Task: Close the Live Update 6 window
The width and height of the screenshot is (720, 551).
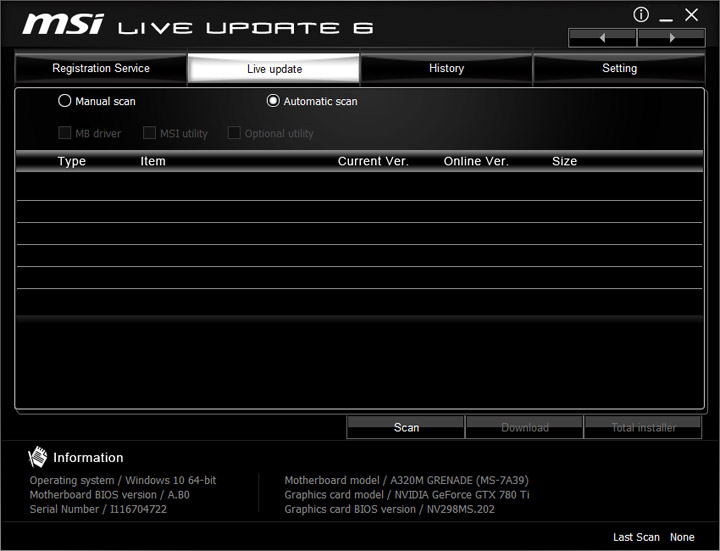Action: 691,15
